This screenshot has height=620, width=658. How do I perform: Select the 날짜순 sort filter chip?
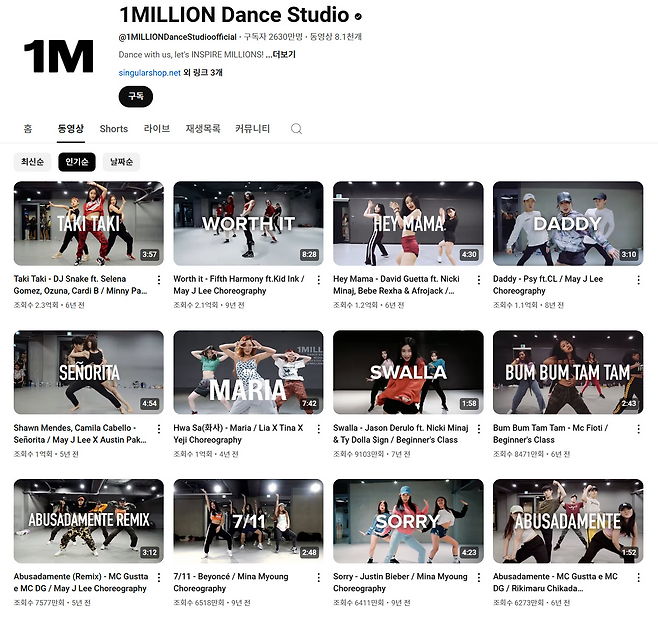(121, 162)
